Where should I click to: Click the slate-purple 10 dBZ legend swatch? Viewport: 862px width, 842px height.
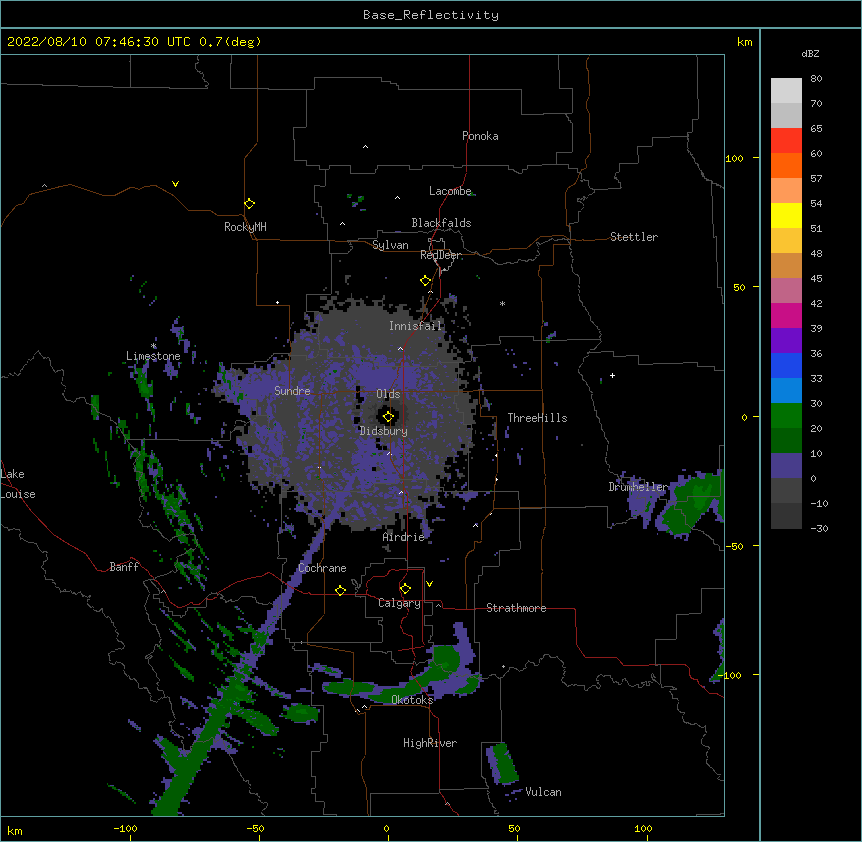[786, 466]
